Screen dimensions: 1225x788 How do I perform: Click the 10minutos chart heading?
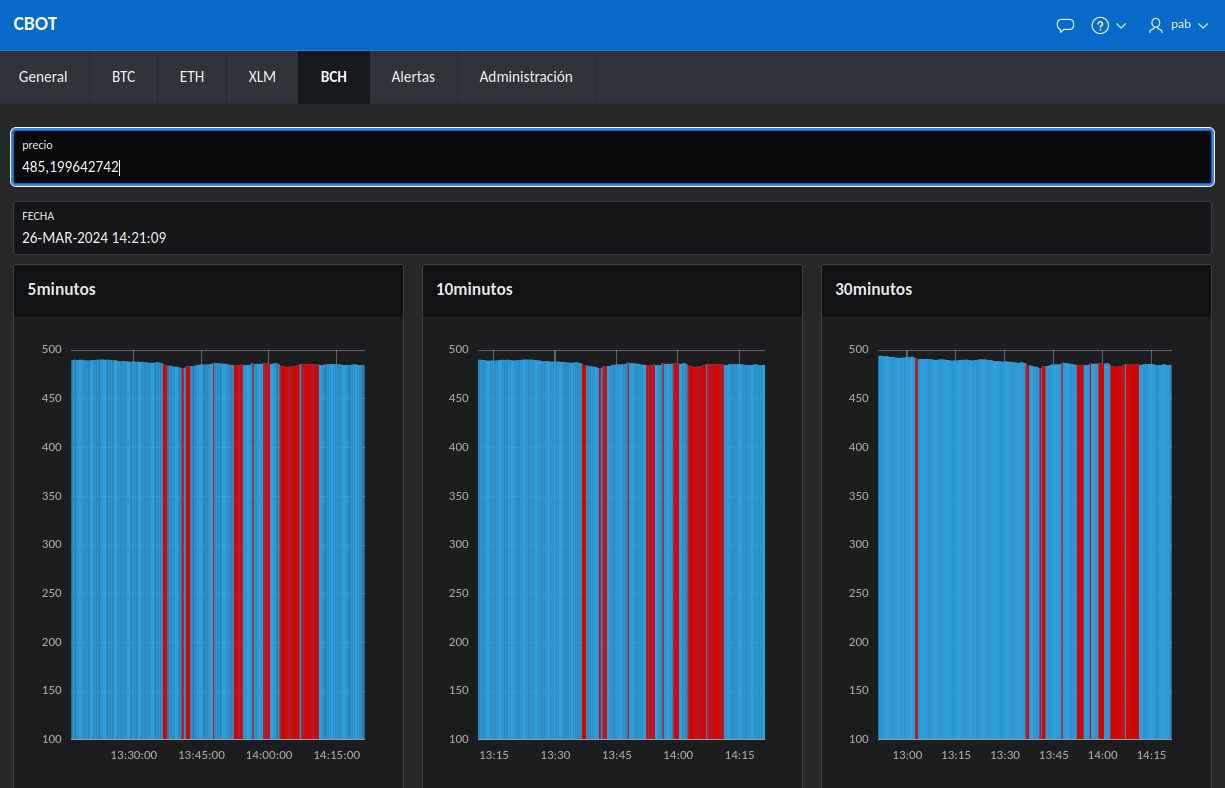click(x=474, y=289)
